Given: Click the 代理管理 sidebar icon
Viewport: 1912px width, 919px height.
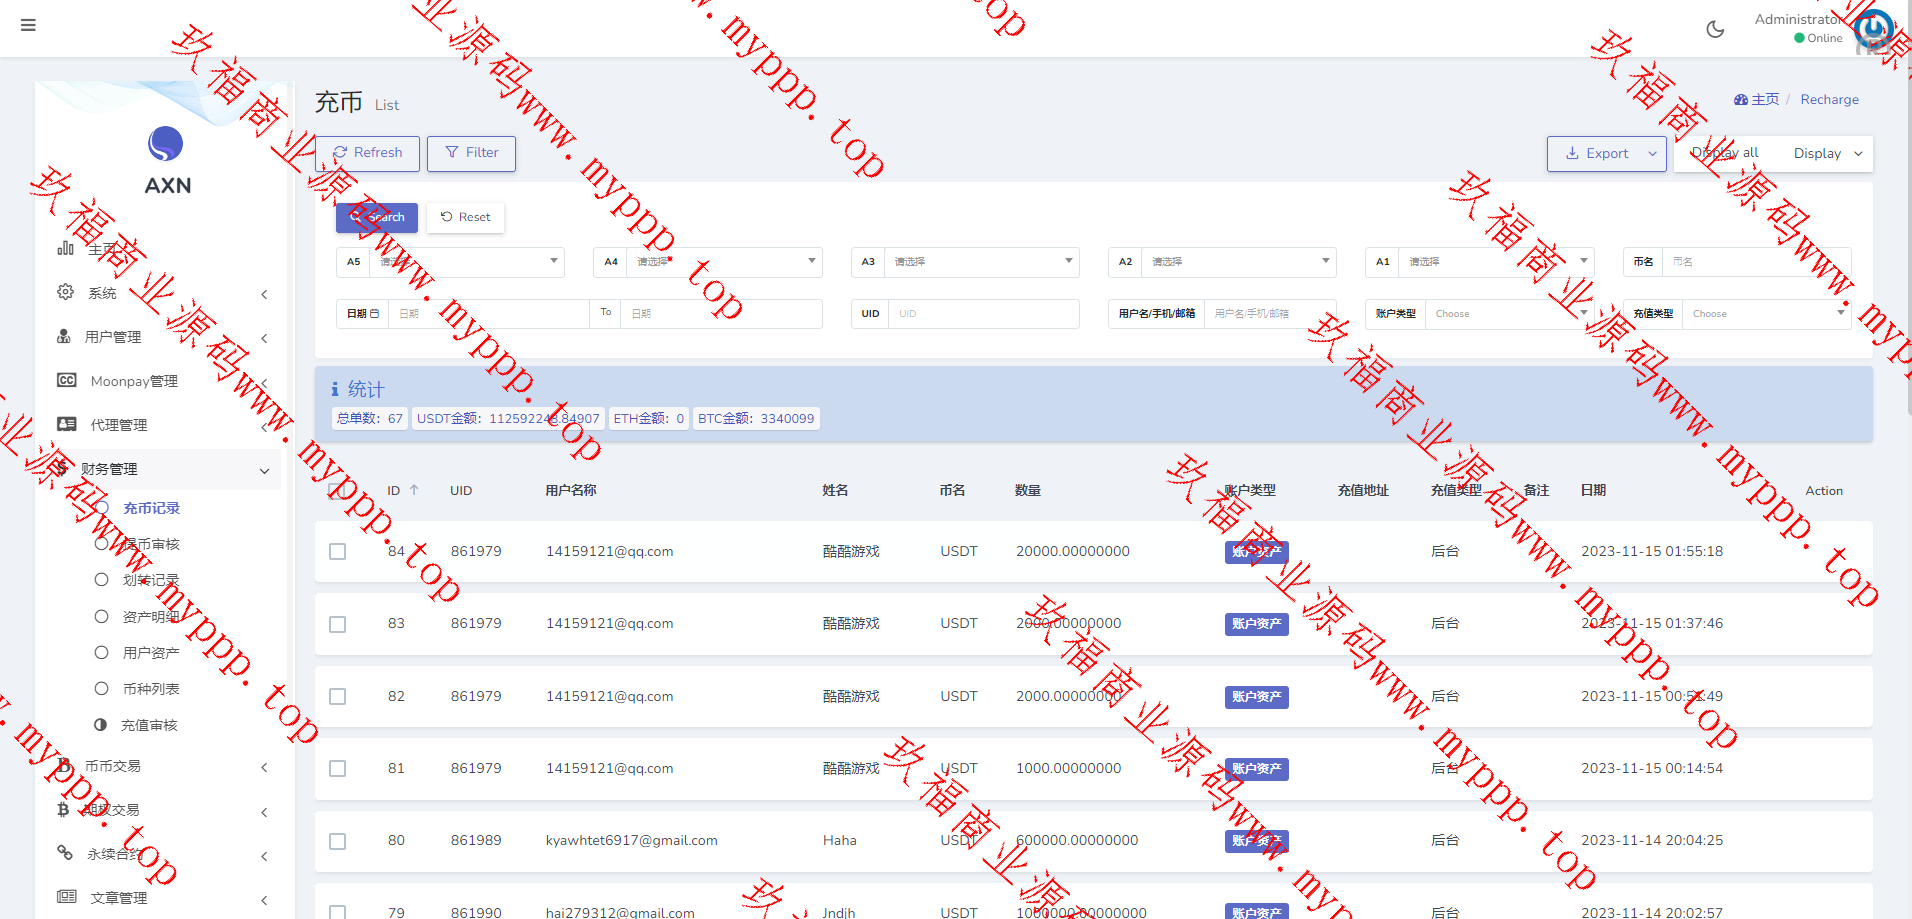Looking at the screenshot, I should pyautogui.click(x=67, y=424).
